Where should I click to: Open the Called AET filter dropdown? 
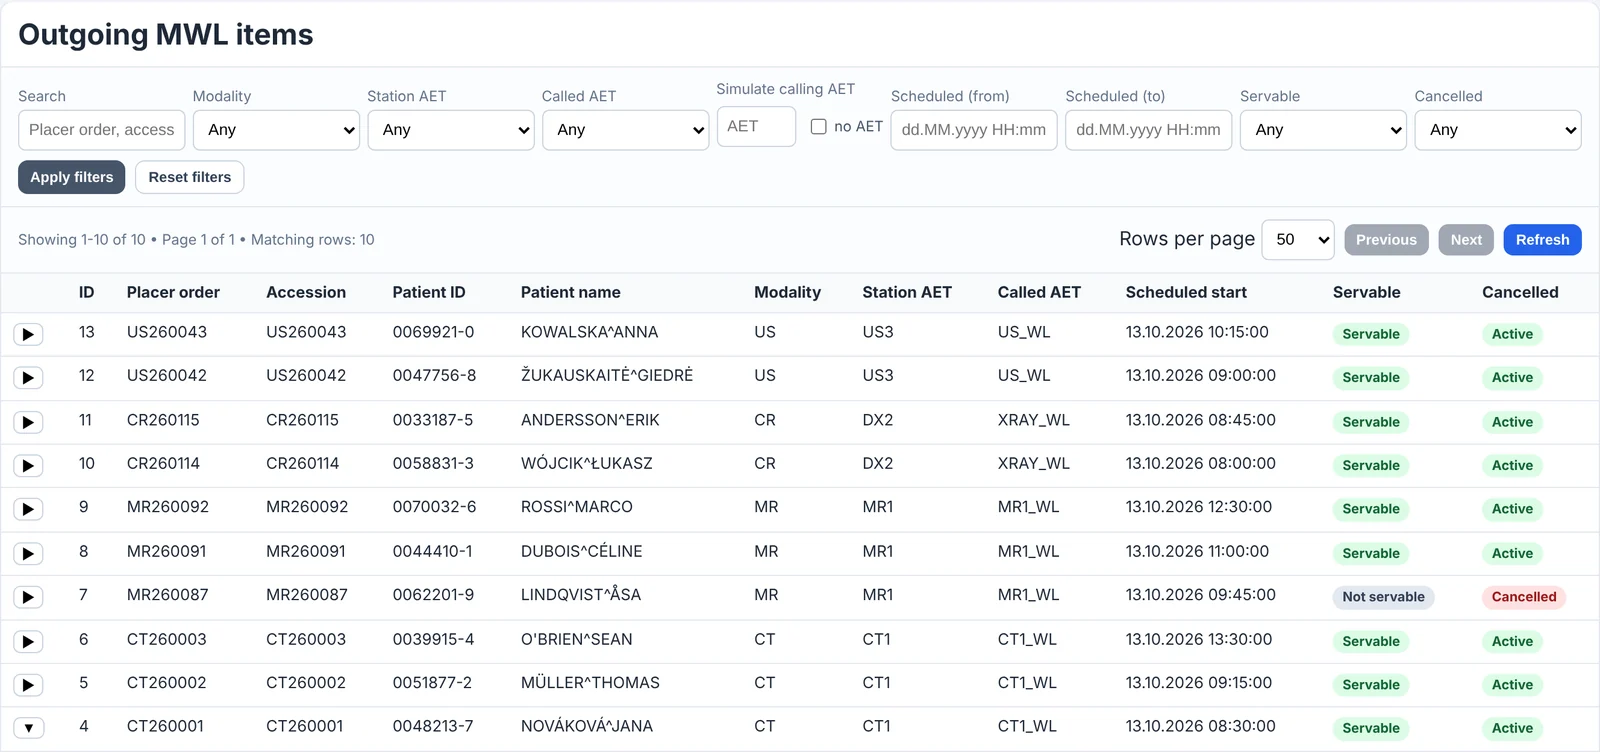625,130
